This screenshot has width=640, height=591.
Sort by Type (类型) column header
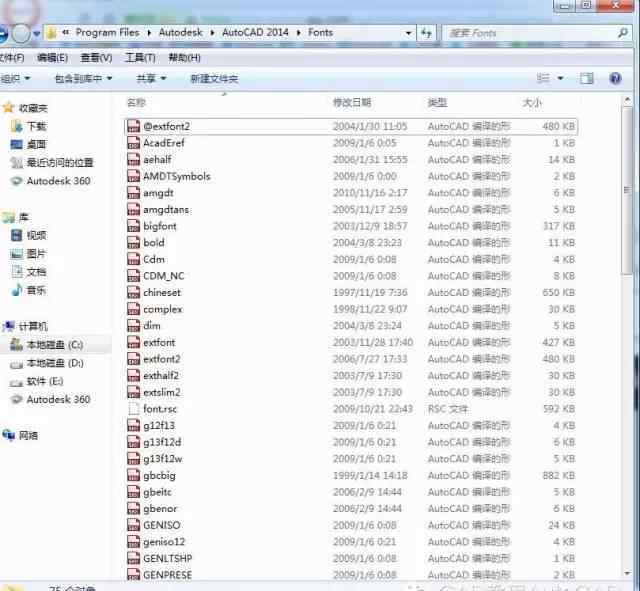tap(437, 102)
